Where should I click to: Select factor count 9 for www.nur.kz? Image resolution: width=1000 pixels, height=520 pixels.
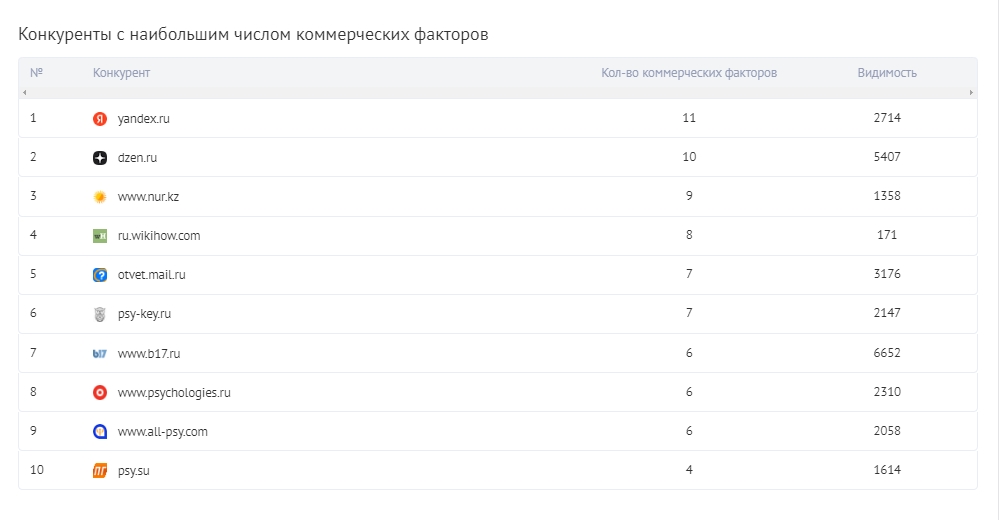tap(689, 196)
